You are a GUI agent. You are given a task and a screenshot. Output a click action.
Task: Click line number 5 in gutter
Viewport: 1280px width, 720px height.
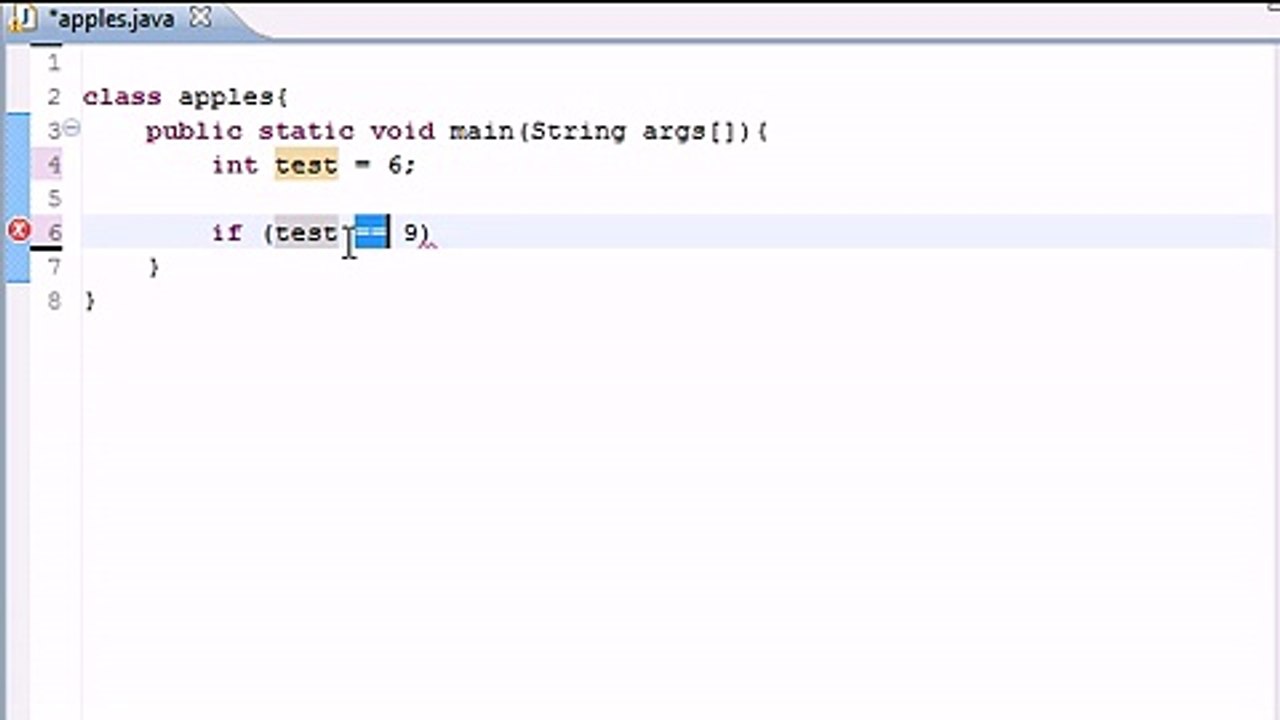click(x=54, y=198)
